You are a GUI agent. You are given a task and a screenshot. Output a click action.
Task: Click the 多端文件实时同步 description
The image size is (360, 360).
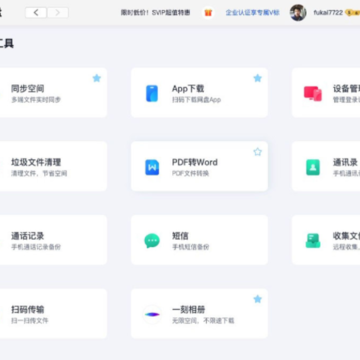[x=36, y=100]
